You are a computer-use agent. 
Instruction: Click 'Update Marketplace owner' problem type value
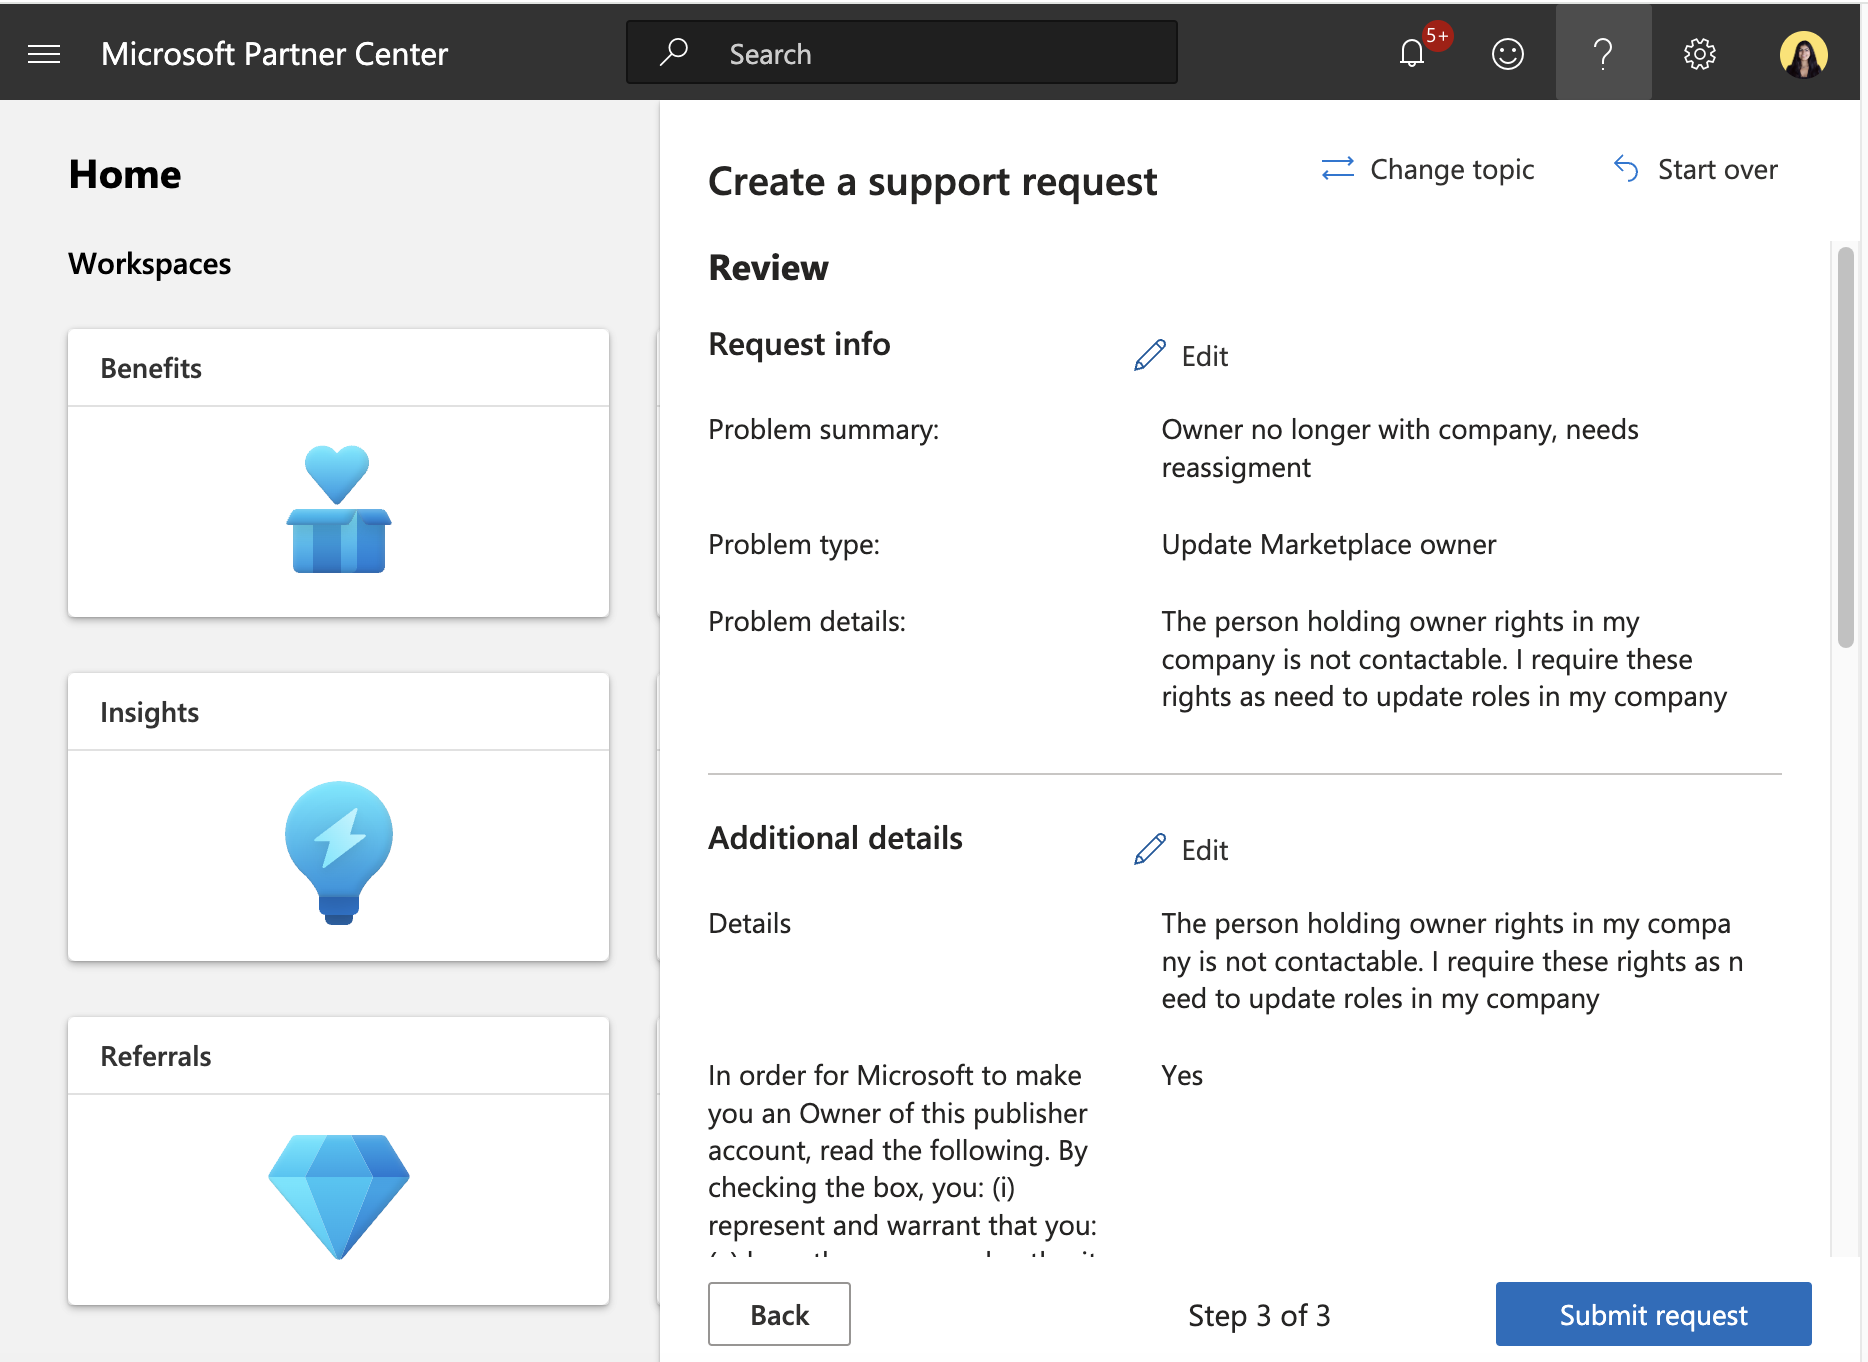(x=1329, y=544)
